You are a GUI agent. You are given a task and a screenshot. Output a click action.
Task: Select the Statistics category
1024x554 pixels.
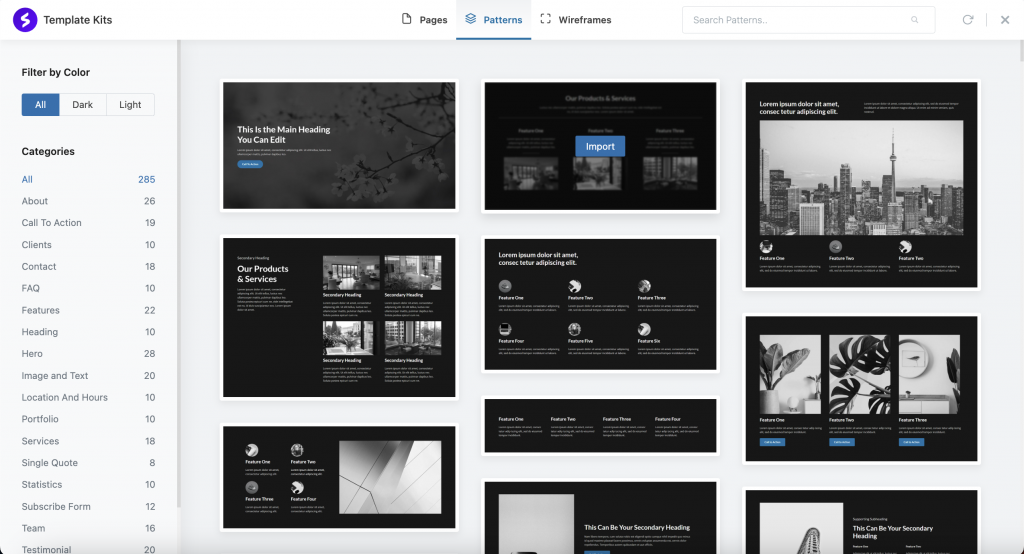88,485
